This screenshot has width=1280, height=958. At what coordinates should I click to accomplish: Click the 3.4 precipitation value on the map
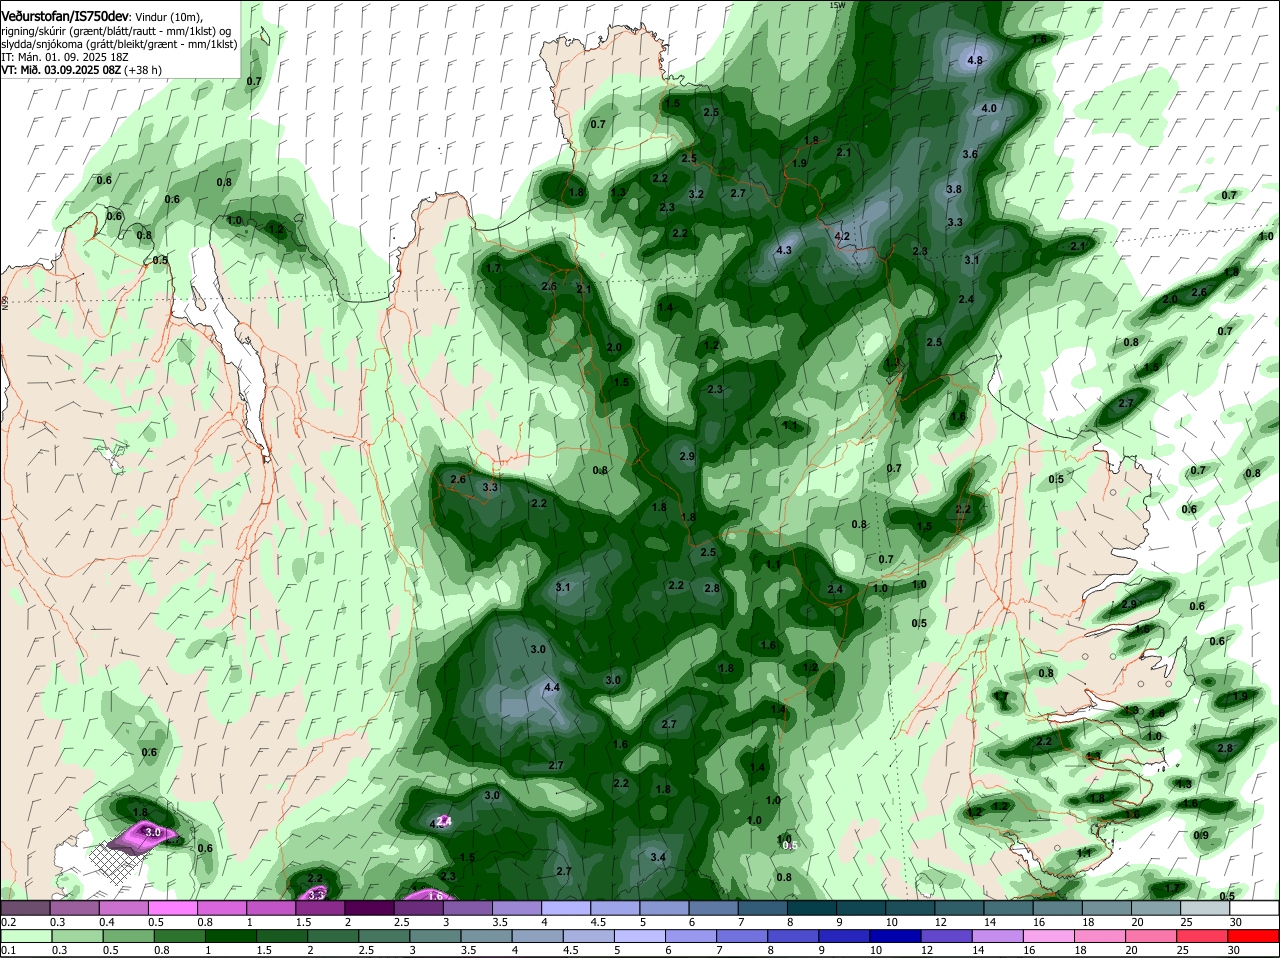pyautogui.click(x=658, y=857)
